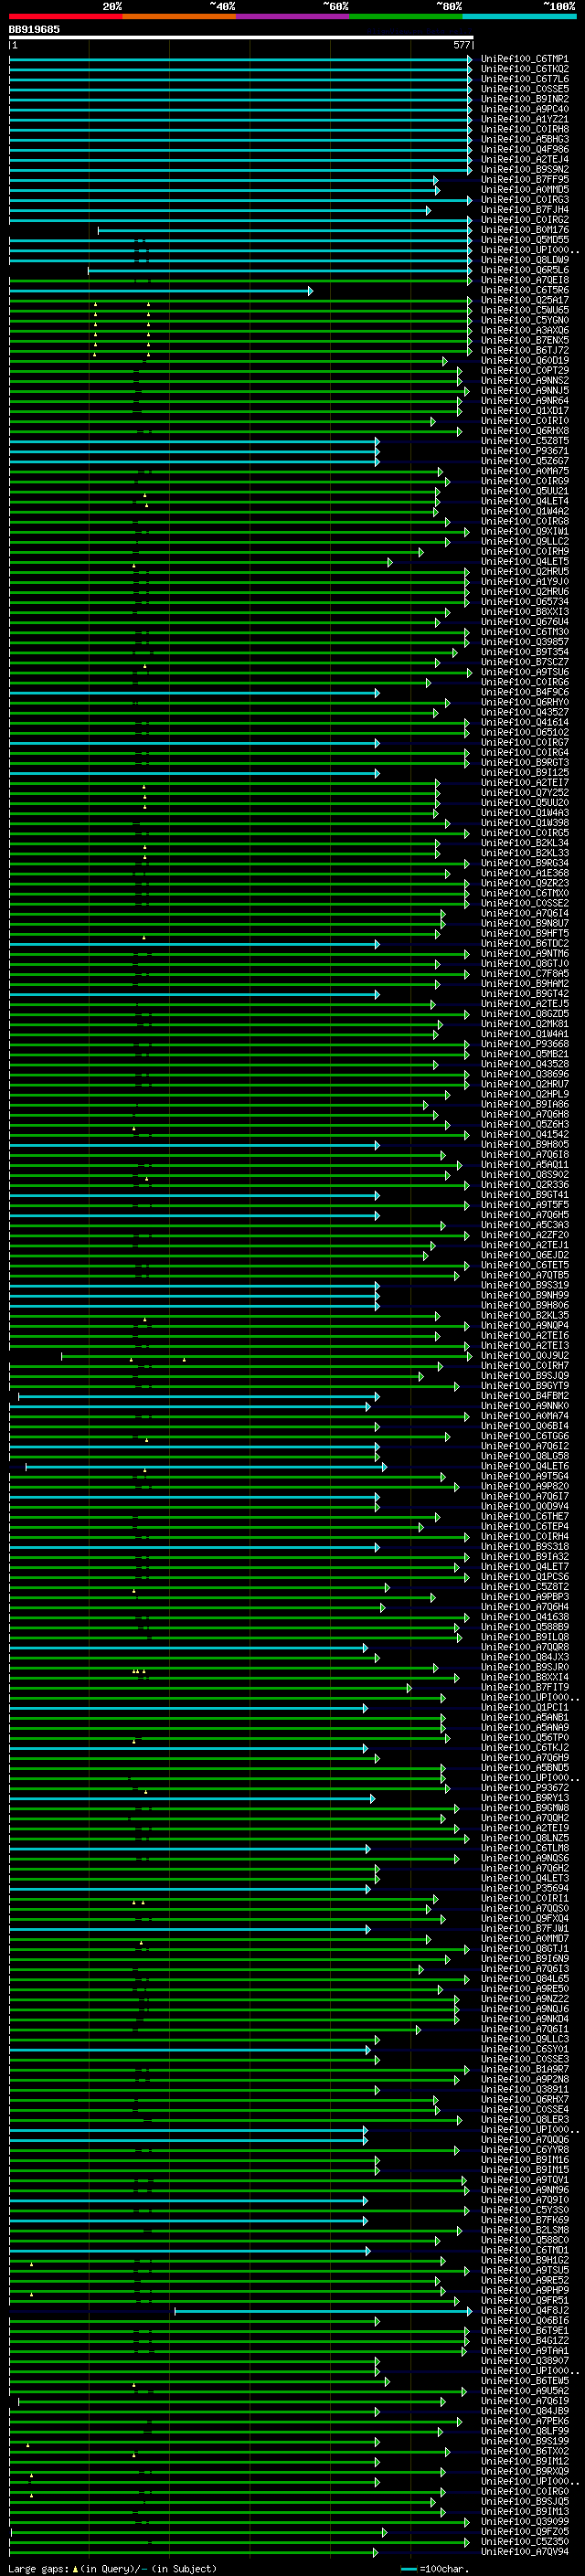Image resolution: width=585 pixels, height=2576 pixels.
Task: Click hit label UniRef100_Q60D19
Action: (525, 360)
